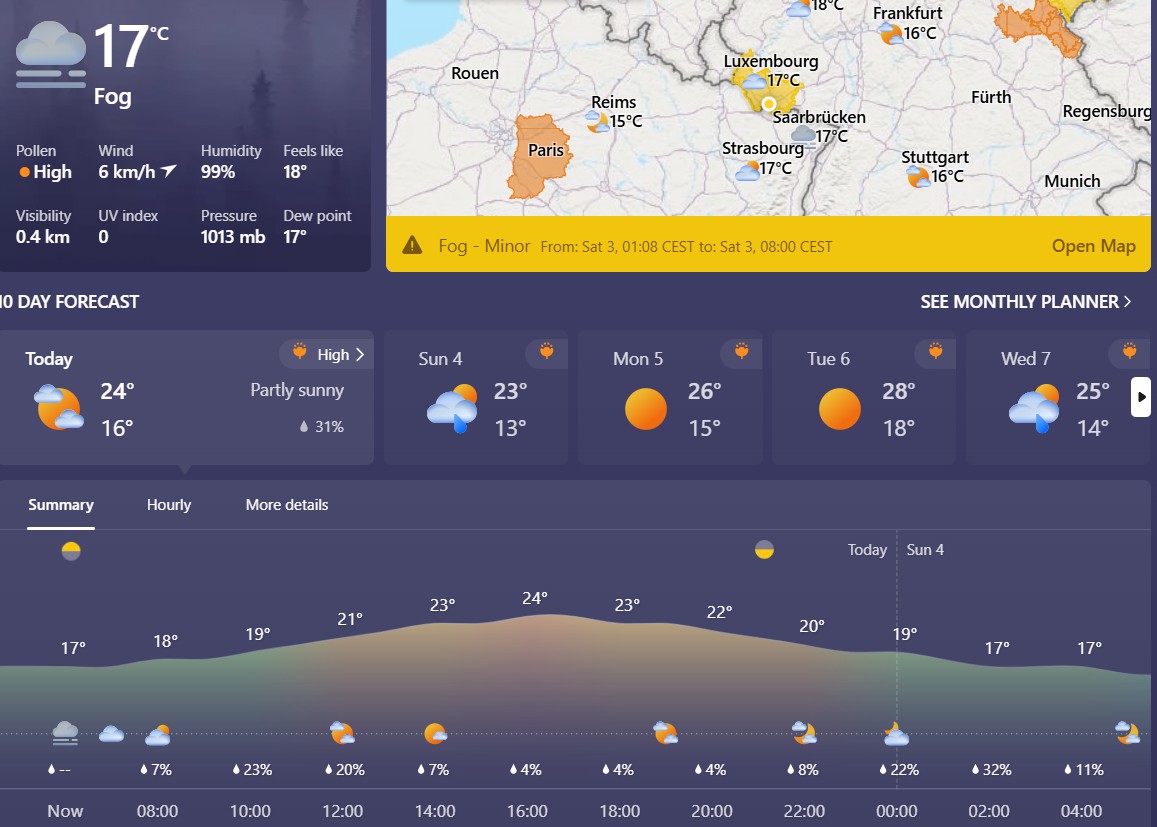Click the sun icon on the Tue 6 forecast
The width and height of the screenshot is (1157, 827).
(840, 408)
